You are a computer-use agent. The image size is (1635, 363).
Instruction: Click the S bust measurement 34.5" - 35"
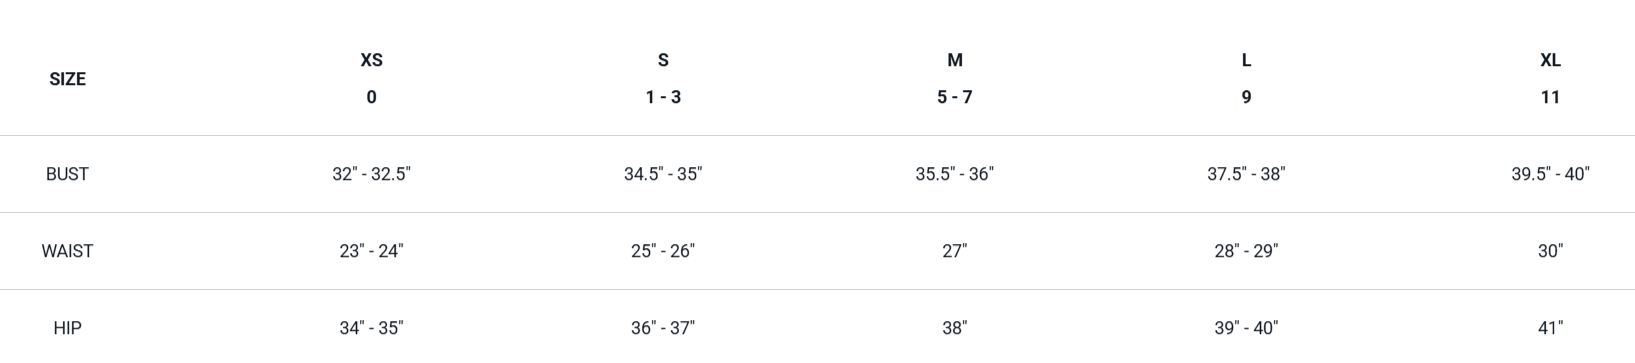pyautogui.click(x=663, y=174)
